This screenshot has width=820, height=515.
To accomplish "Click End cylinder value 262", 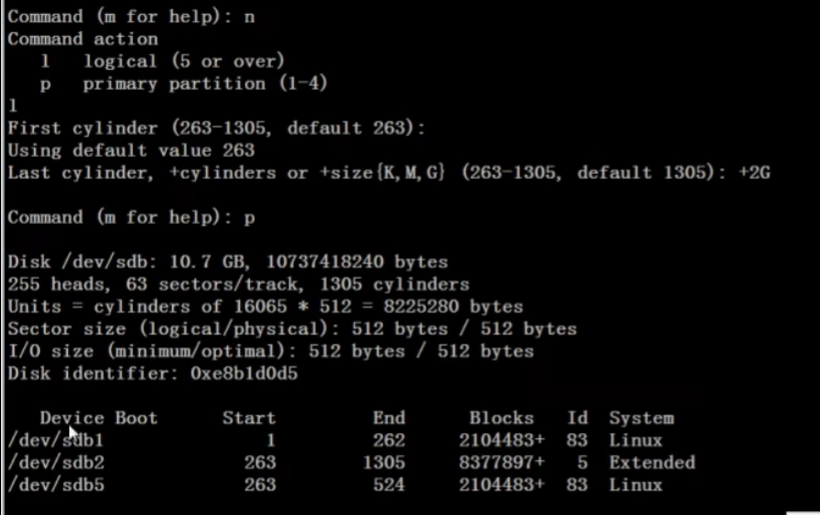I will tap(389, 440).
